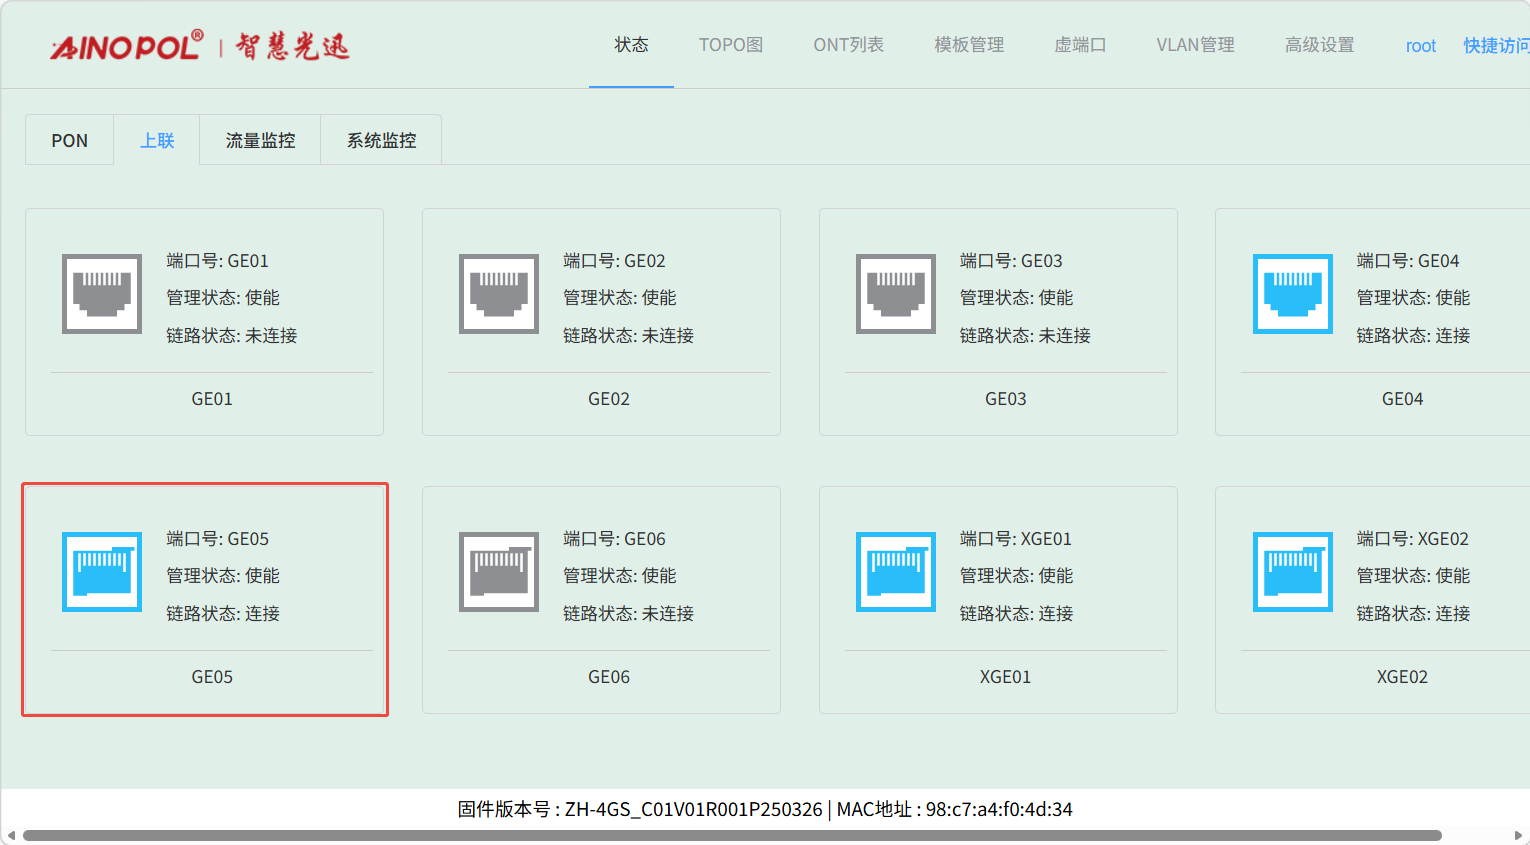This screenshot has width=1530, height=845.
Task: Click the GE01 ethernet port icon
Action: 102,293
